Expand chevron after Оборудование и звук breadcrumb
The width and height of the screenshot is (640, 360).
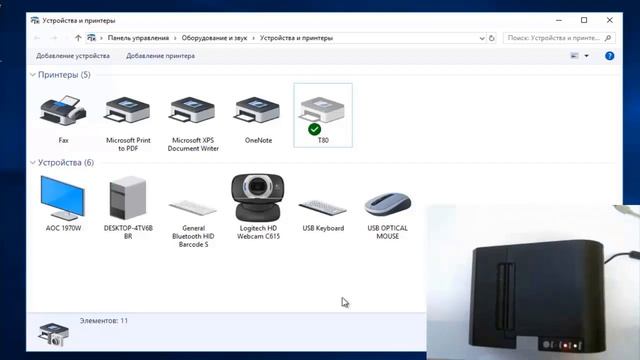(253, 38)
